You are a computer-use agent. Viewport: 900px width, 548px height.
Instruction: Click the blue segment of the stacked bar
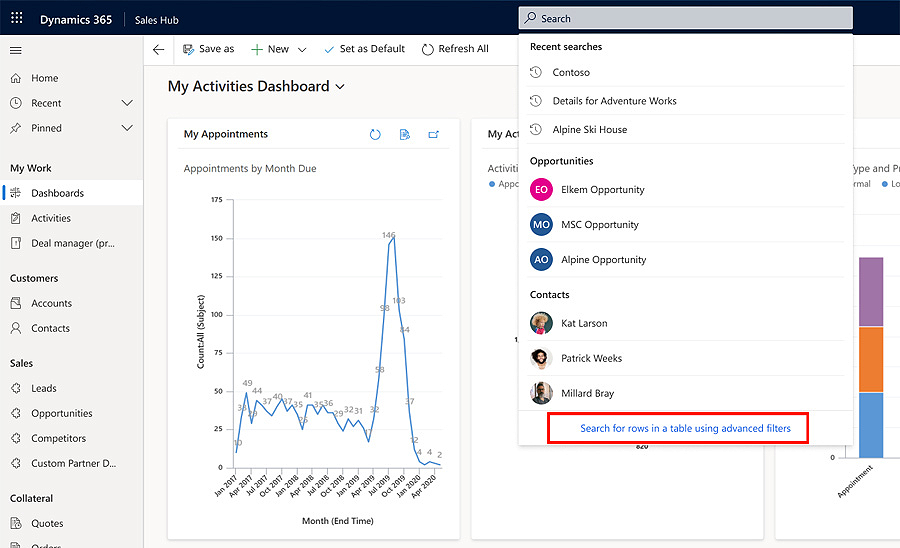(871, 425)
